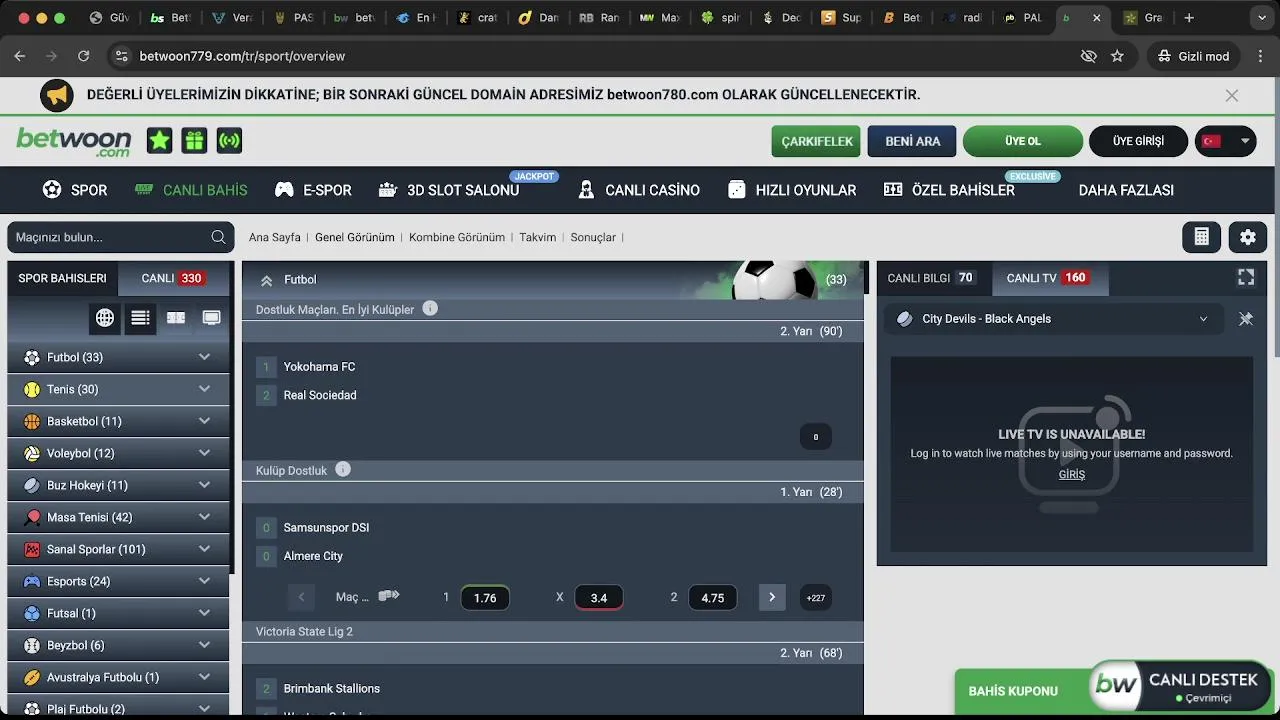Click the ÇARKIFELEK button
This screenshot has height=720, width=1280.
(817, 141)
